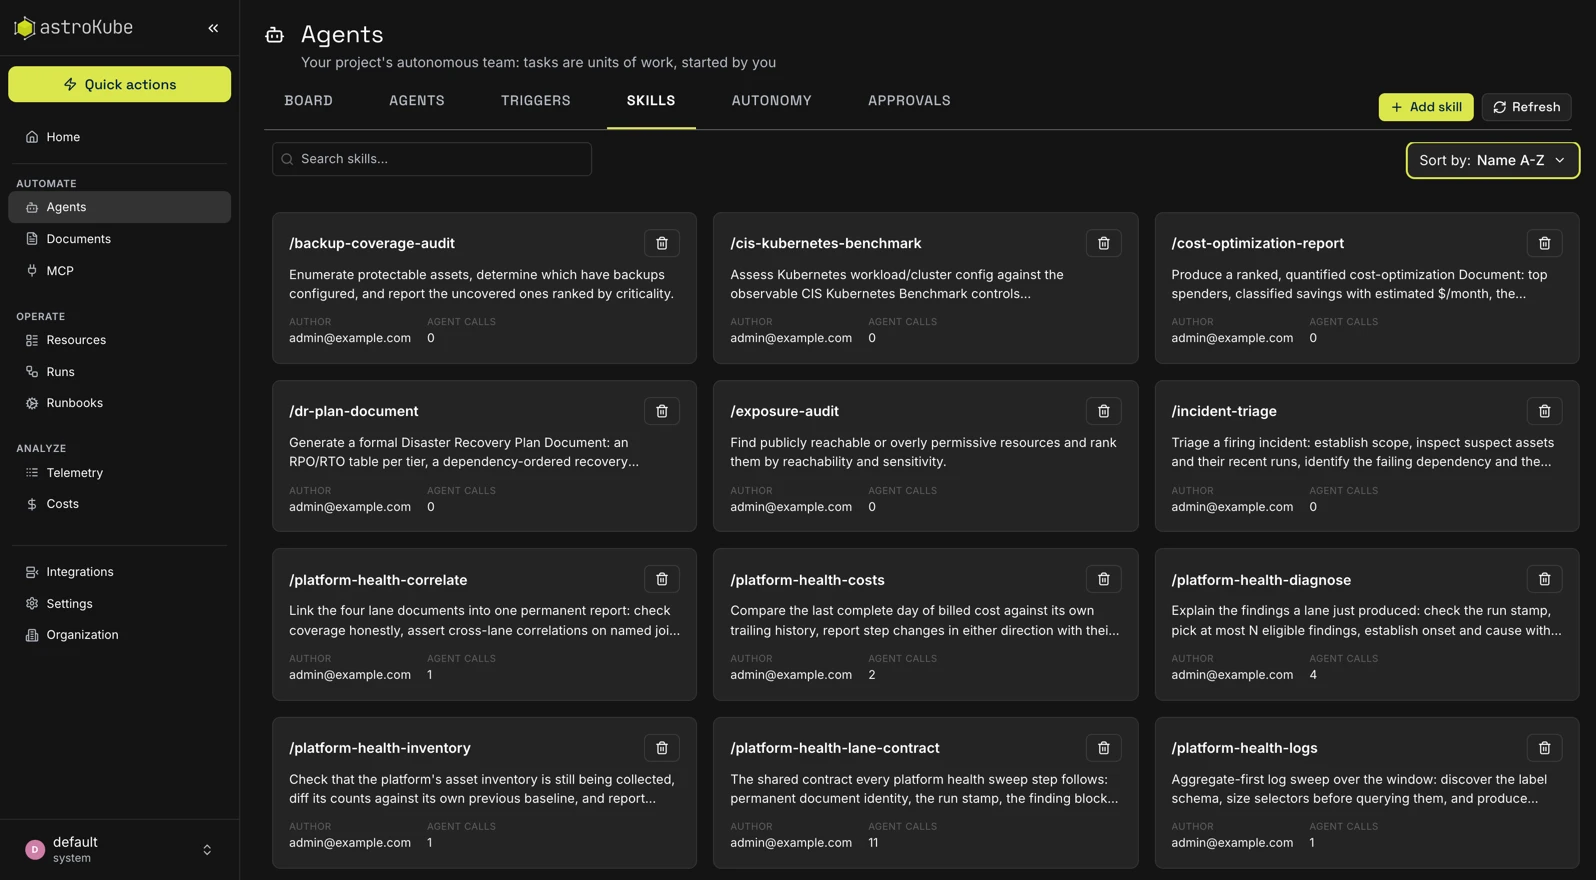Delete the /cost-optimization-report skill

click(1544, 243)
